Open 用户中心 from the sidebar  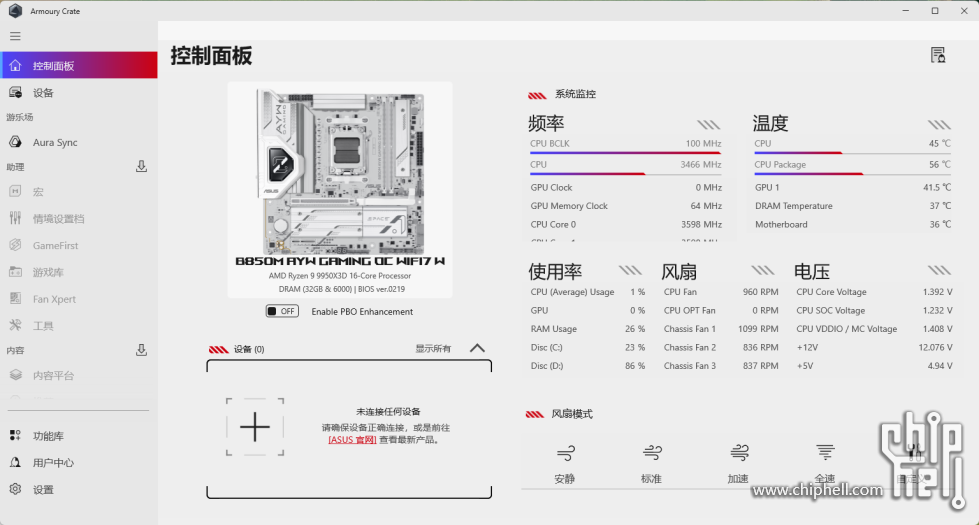click(x=79, y=463)
